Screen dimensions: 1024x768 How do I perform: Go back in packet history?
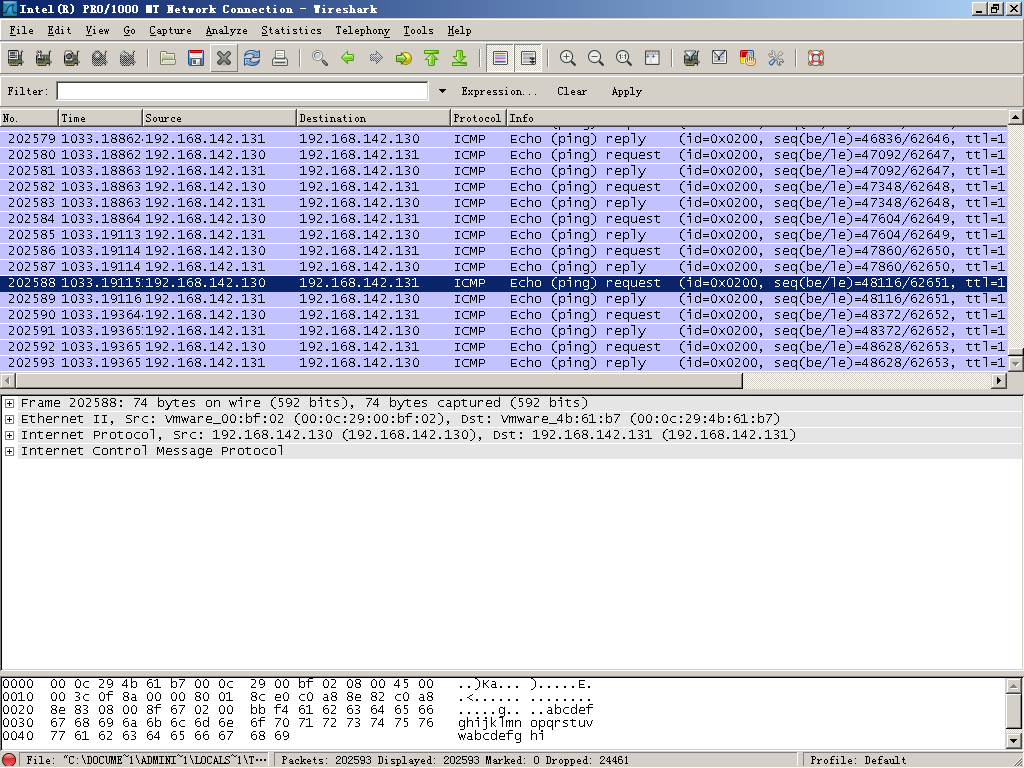348,58
